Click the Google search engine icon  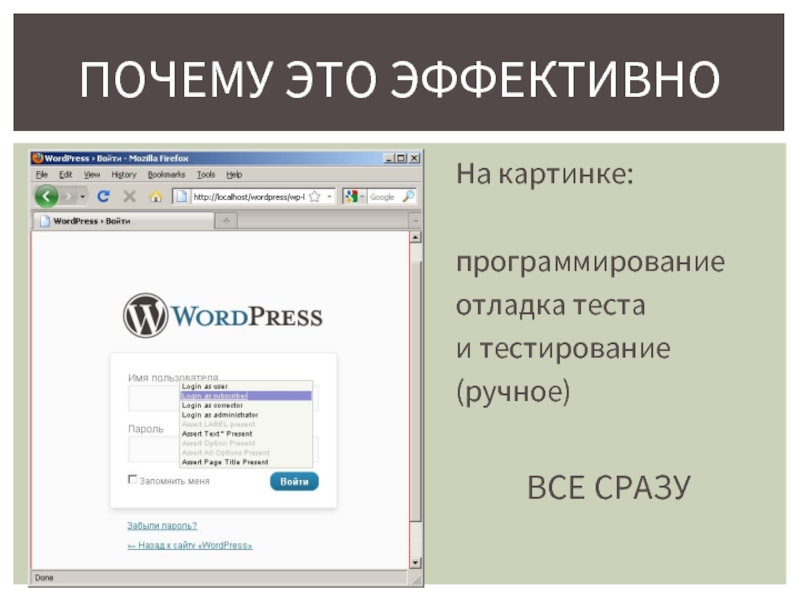[x=351, y=196]
